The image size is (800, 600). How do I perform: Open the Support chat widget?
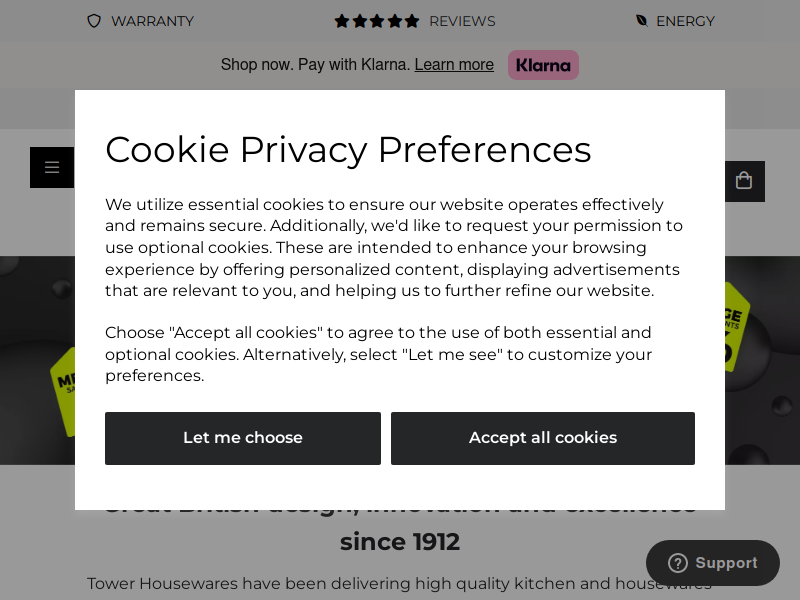(x=713, y=563)
